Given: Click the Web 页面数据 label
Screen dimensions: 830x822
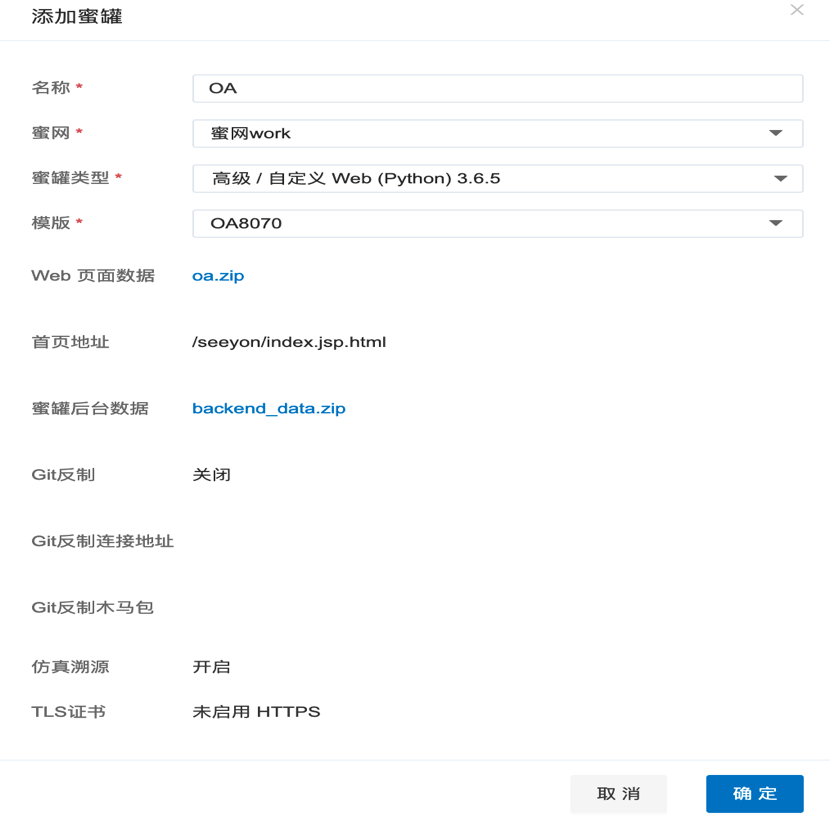Looking at the screenshot, I should [x=93, y=275].
